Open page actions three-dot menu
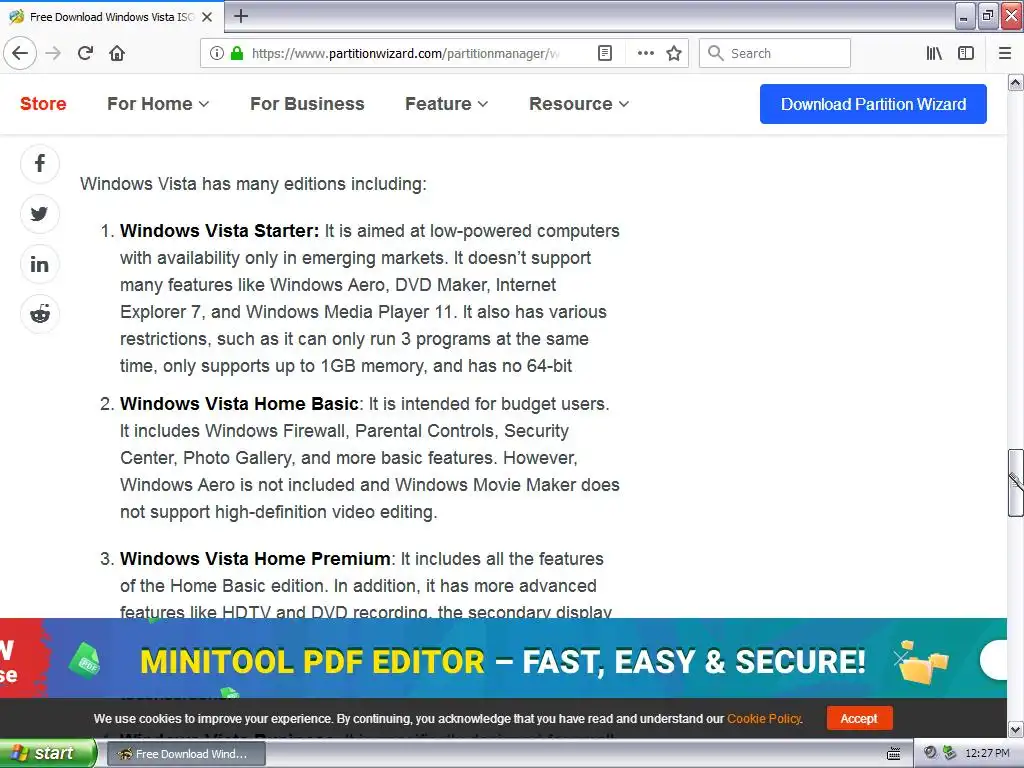Screen dimensions: 1024x768 (645, 53)
